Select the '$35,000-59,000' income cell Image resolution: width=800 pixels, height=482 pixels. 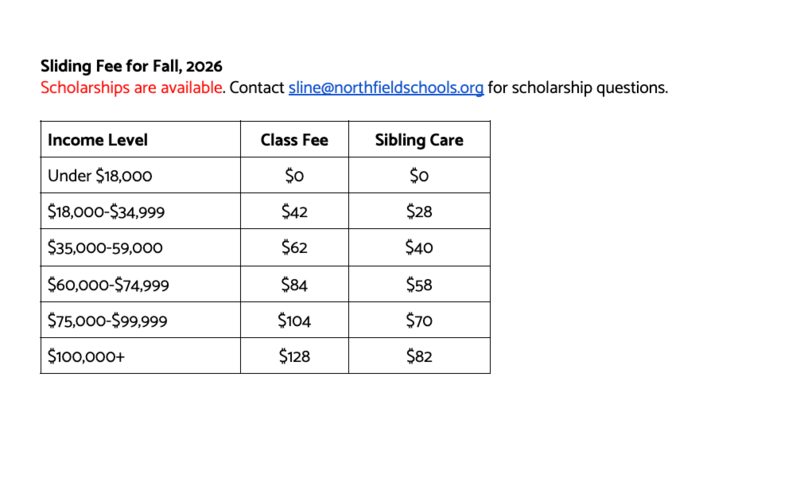click(x=140, y=247)
